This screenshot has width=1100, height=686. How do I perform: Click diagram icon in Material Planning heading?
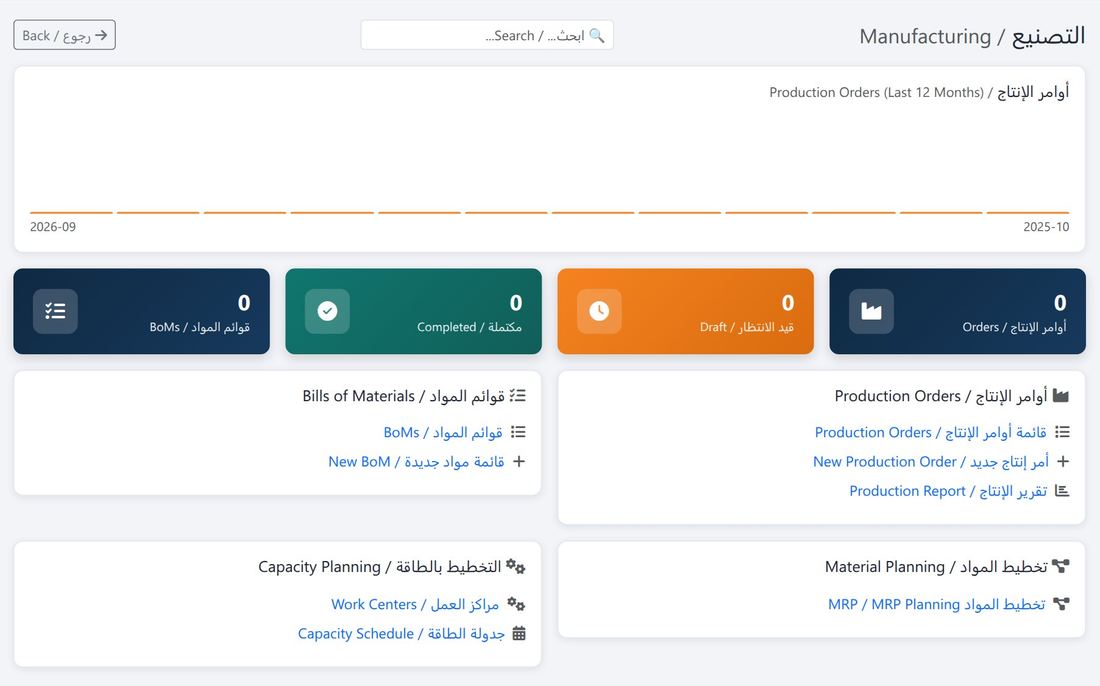(x=1061, y=566)
